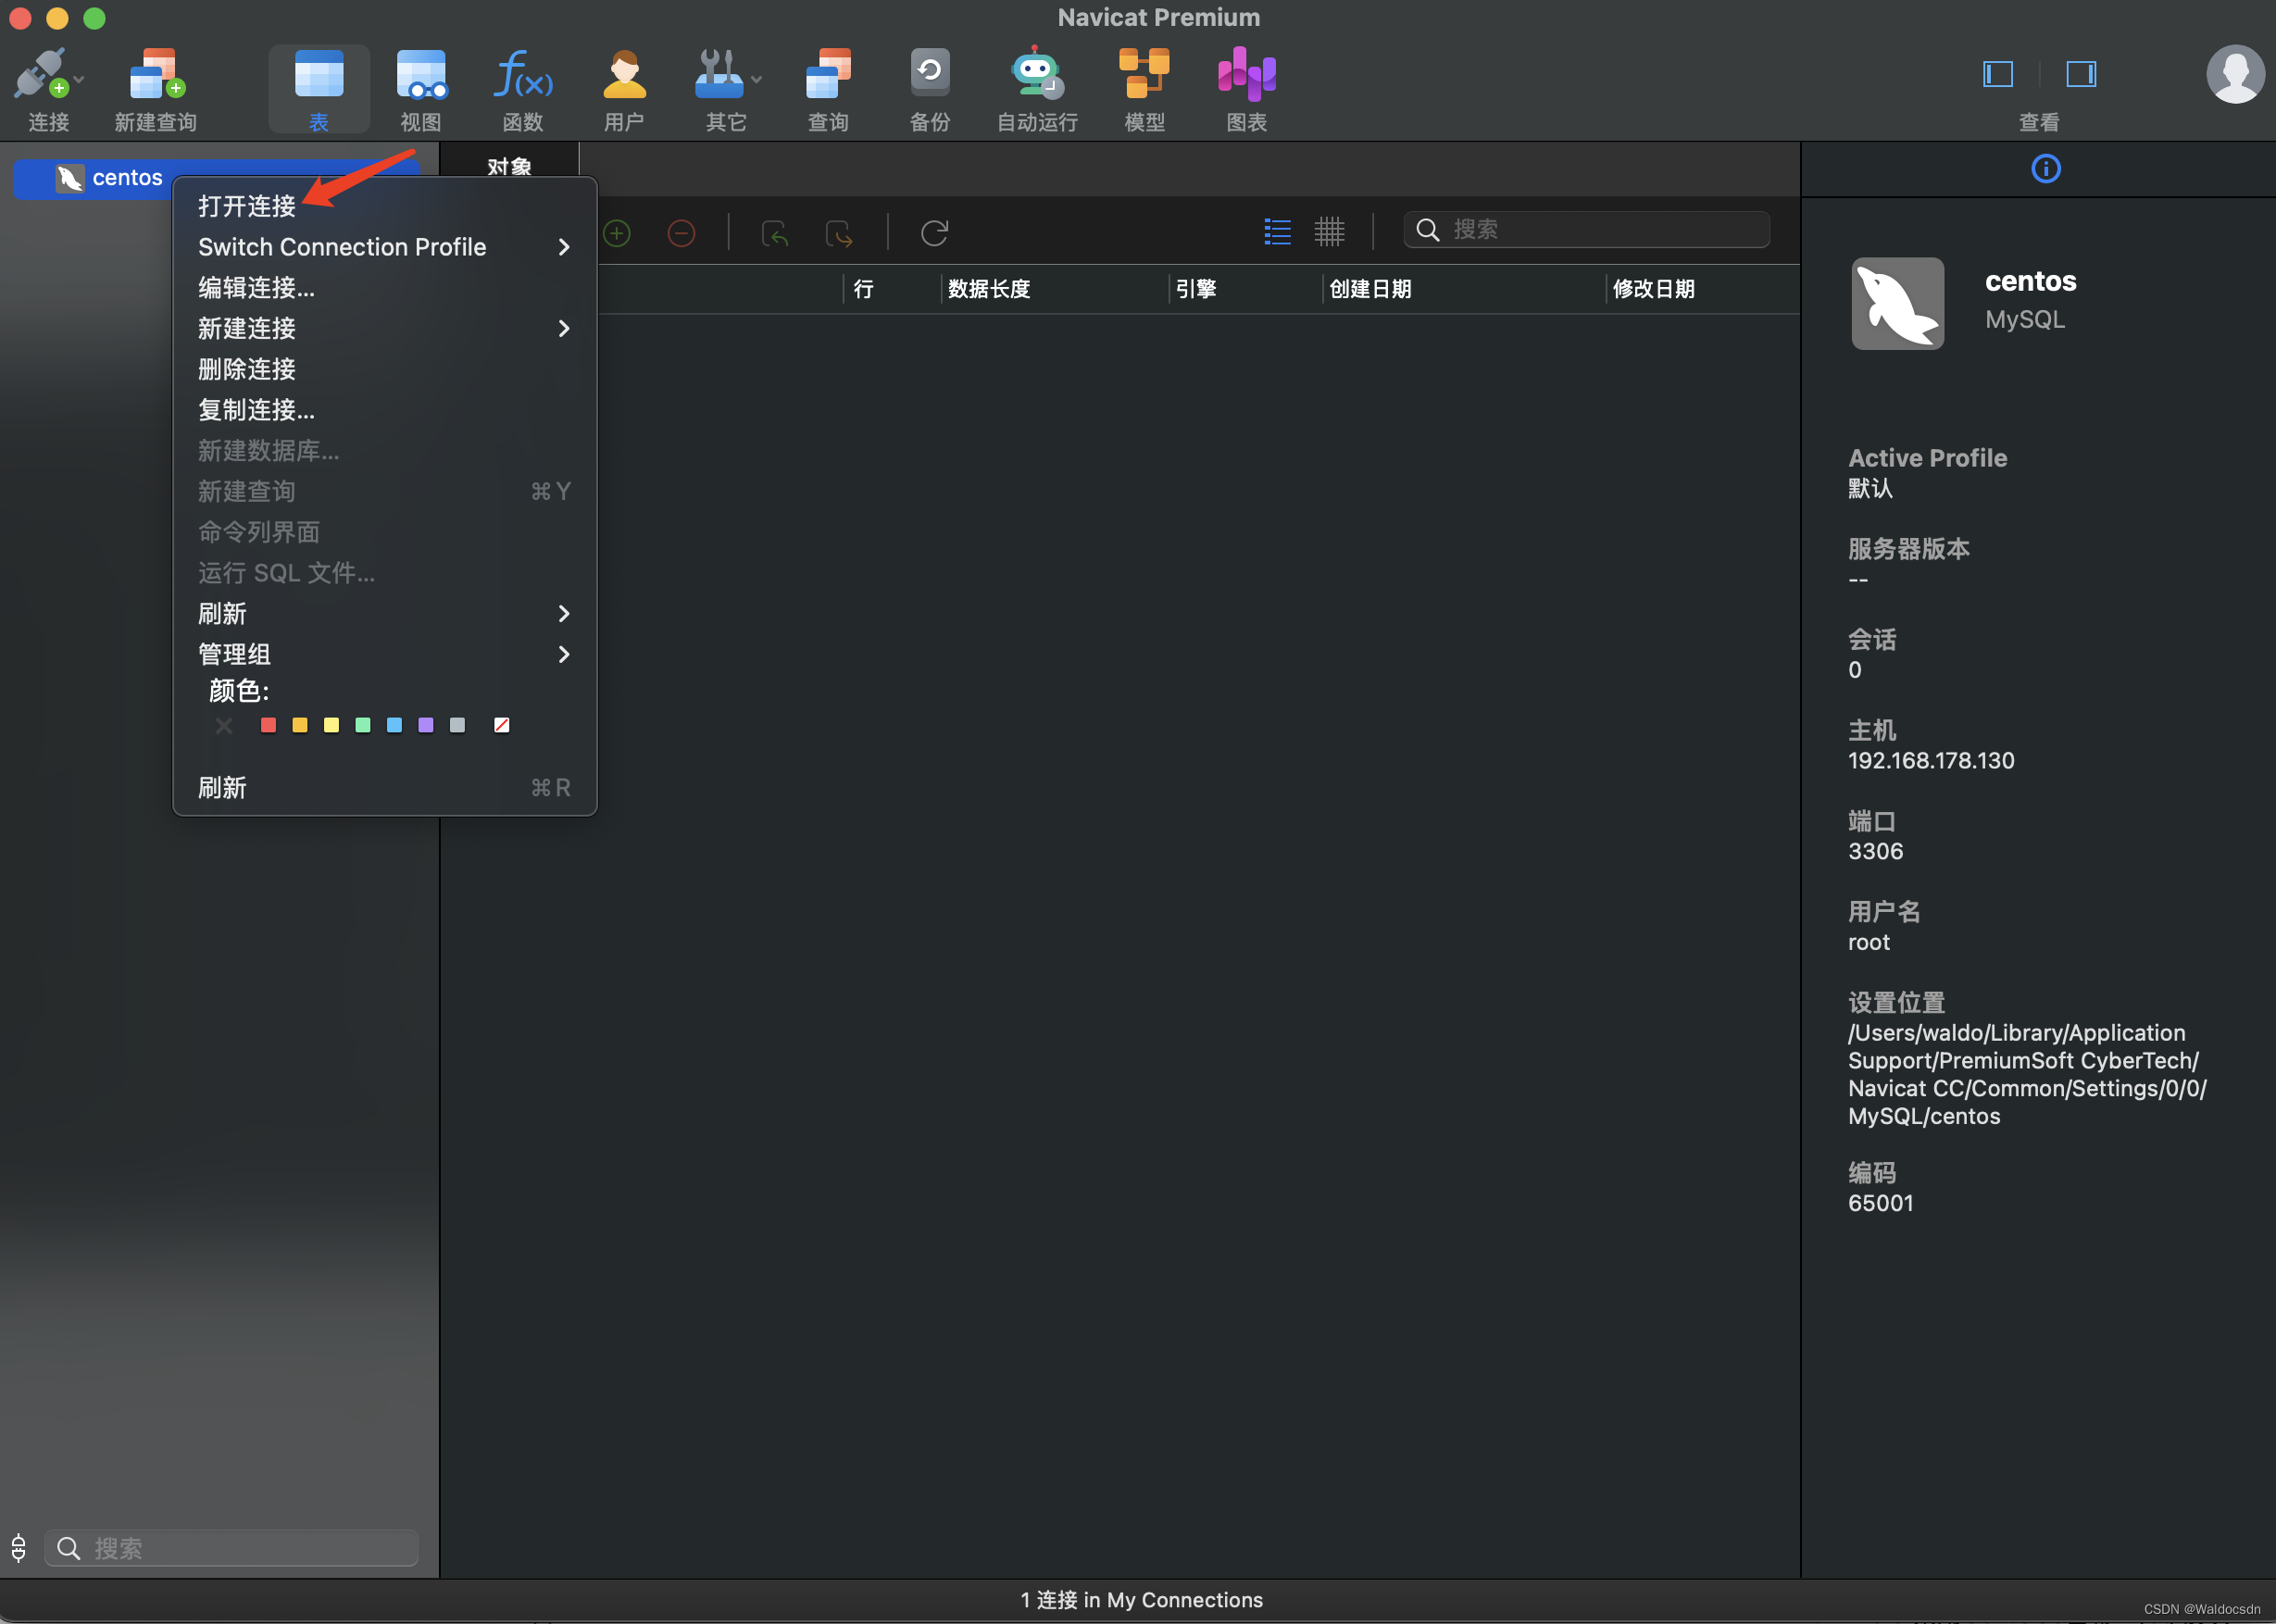2276x1624 pixels.
Task: Pick the blue color swatch
Action: (394, 725)
